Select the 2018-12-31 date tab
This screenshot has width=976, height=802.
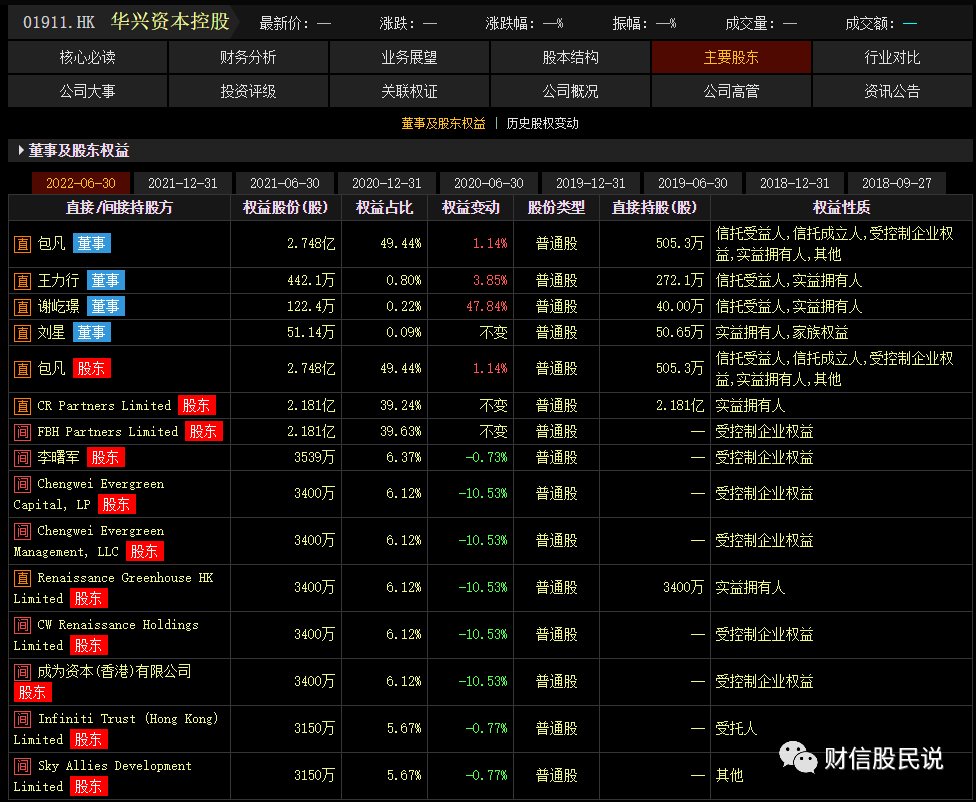pos(795,183)
